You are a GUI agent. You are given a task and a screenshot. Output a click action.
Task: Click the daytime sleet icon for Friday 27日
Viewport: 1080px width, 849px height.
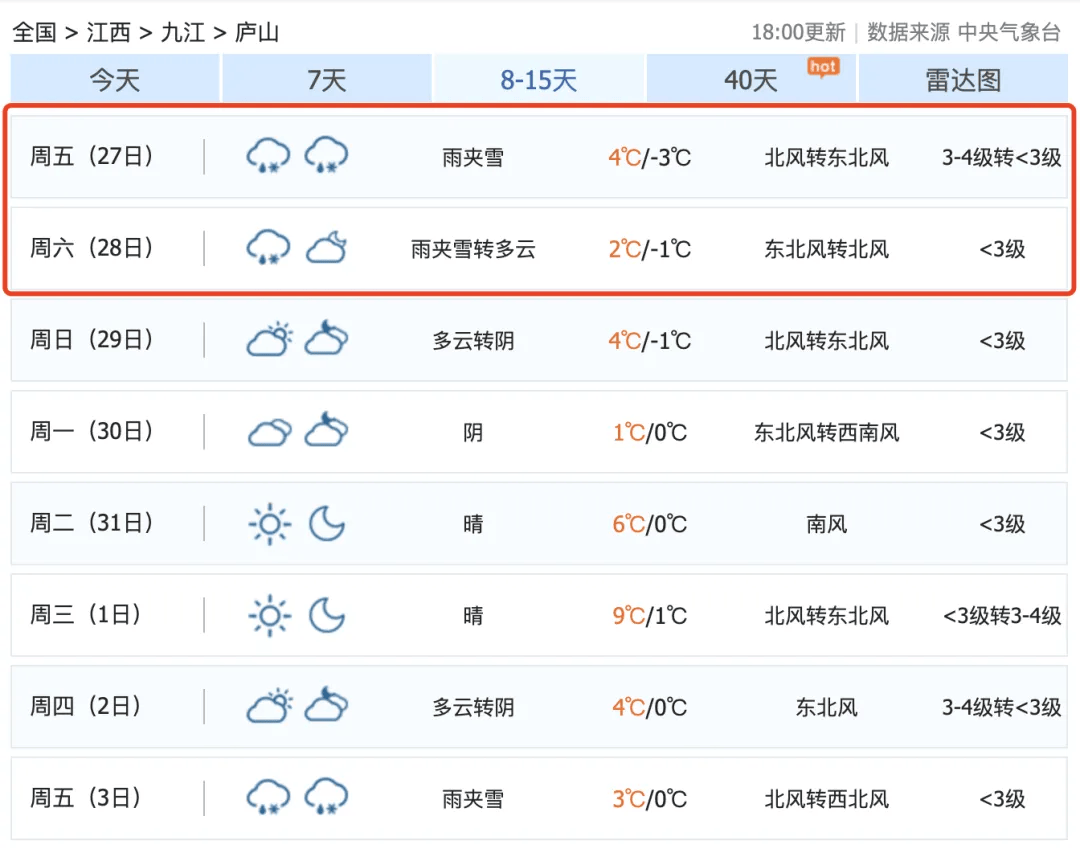coord(268,156)
